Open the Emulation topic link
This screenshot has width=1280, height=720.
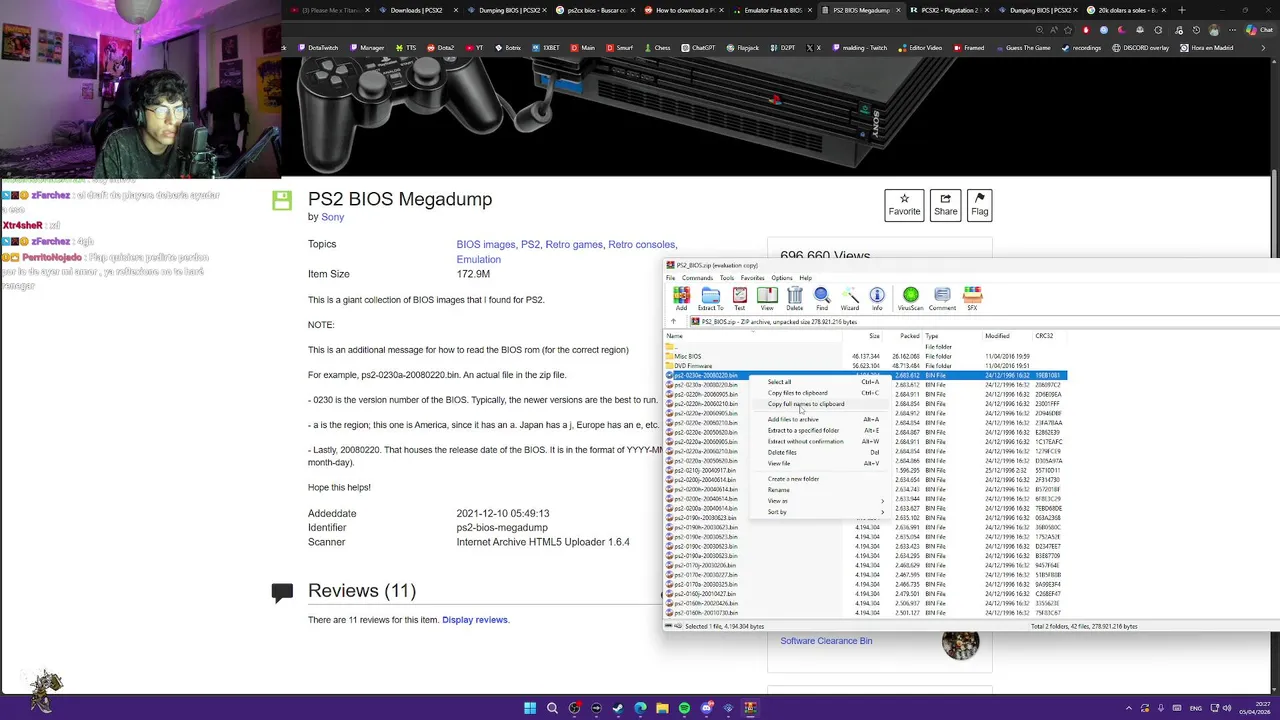pyautogui.click(x=479, y=259)
